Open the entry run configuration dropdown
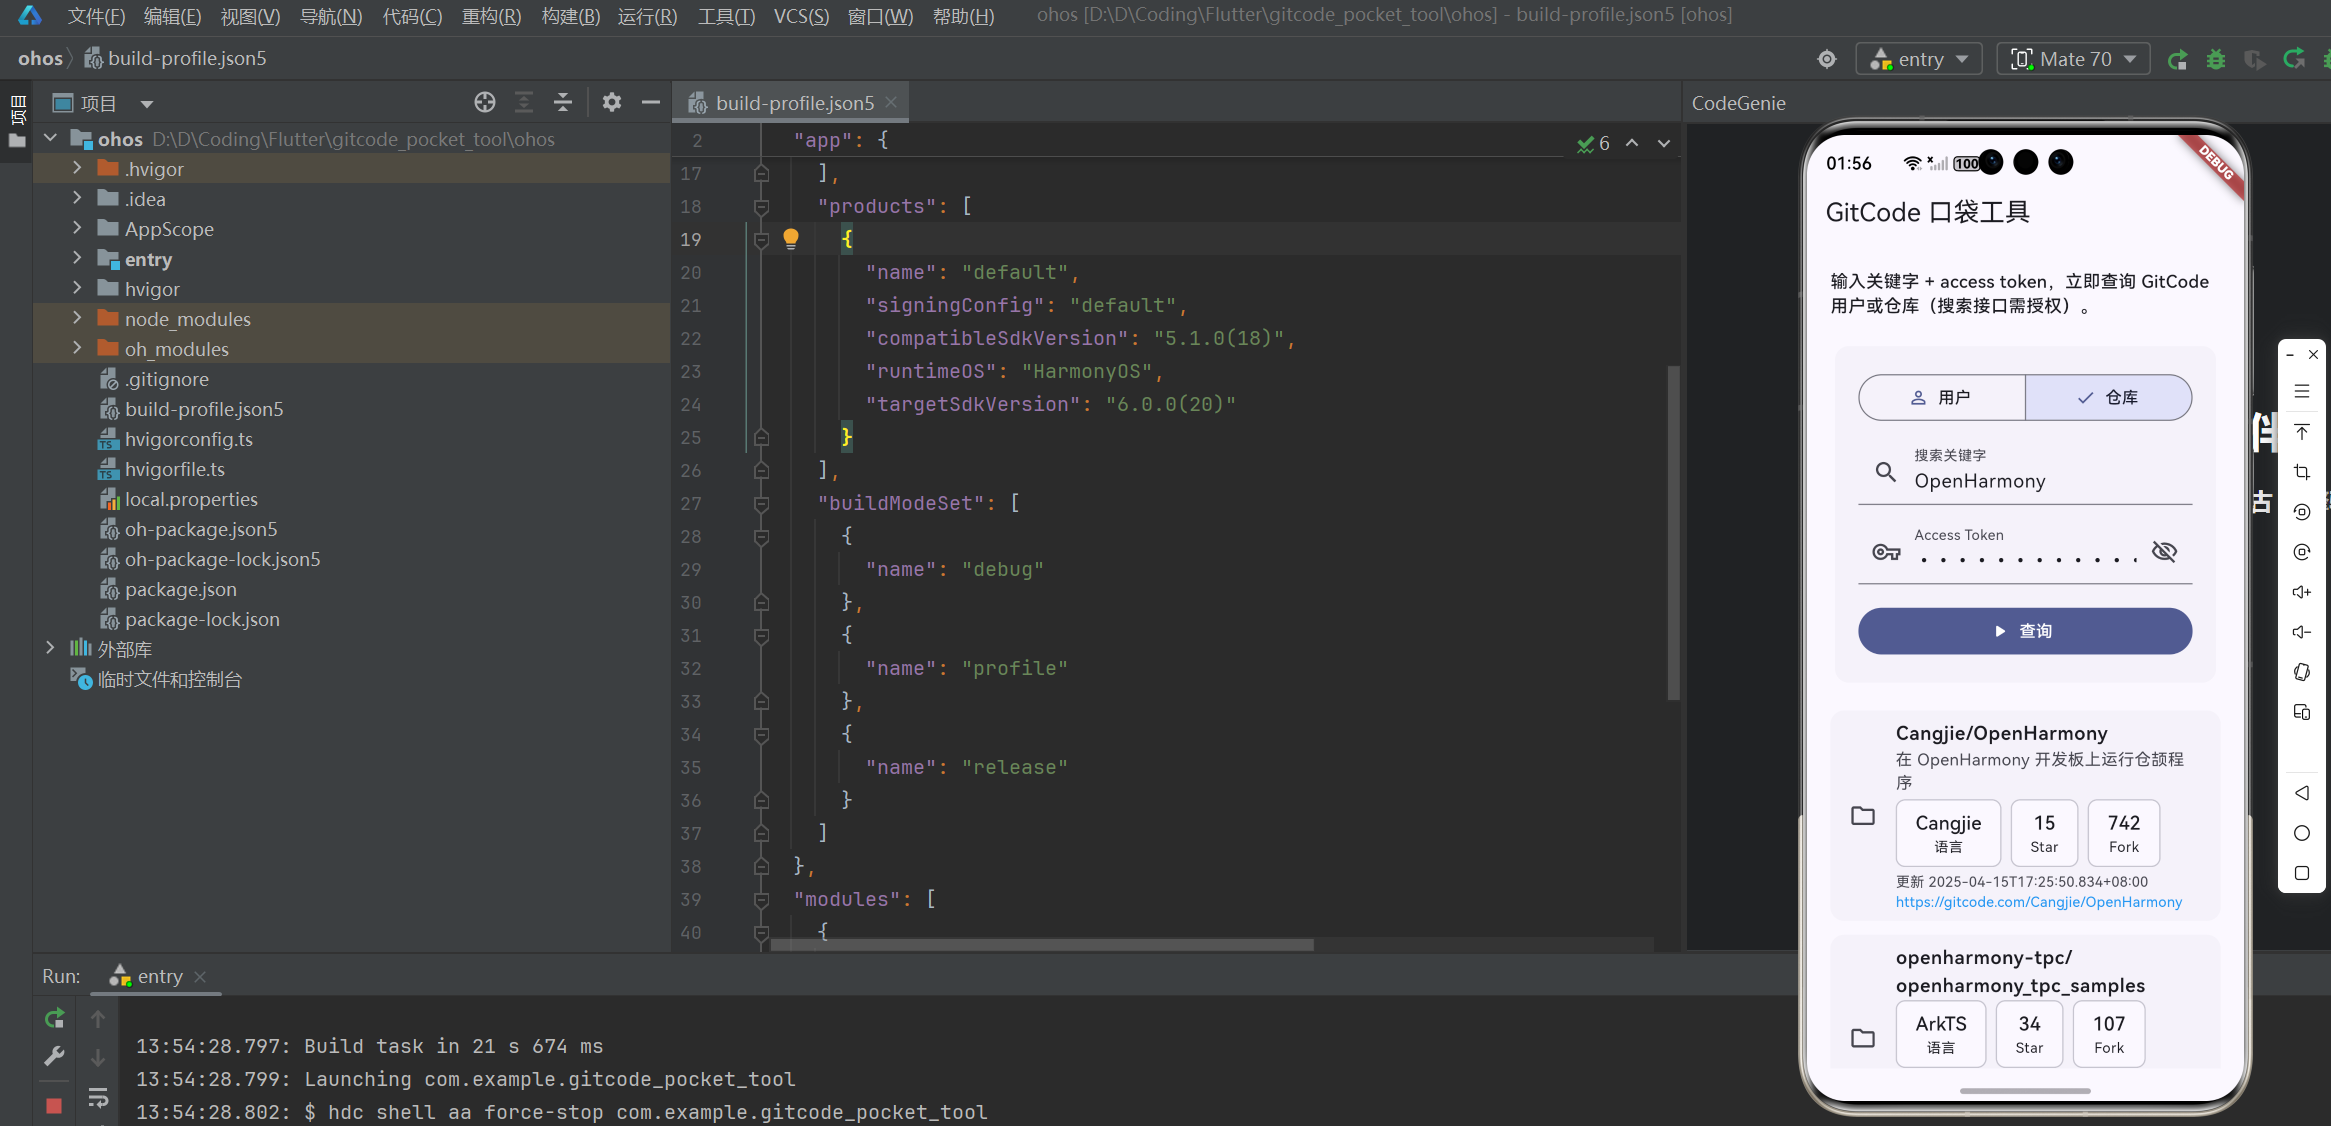This screenshot has height=1126, width=2331. point(1919,59)
